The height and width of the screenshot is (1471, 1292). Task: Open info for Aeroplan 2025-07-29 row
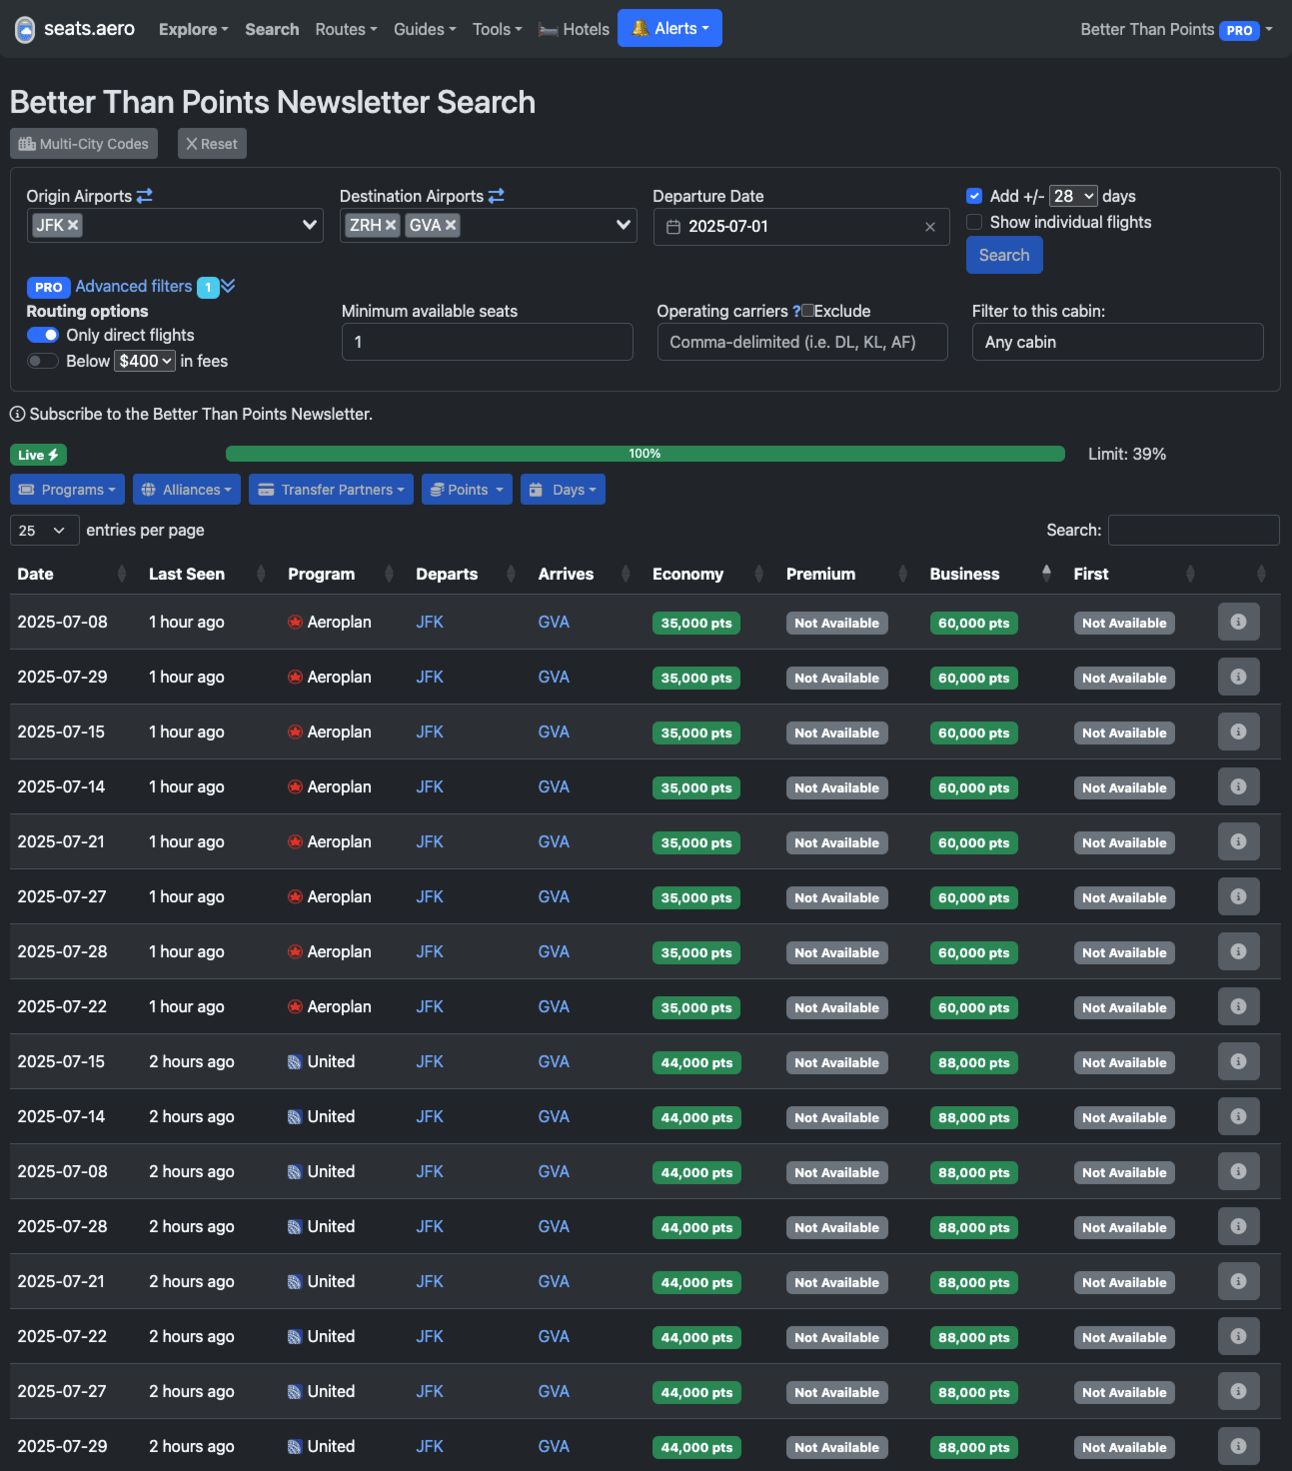point(1238,677)
